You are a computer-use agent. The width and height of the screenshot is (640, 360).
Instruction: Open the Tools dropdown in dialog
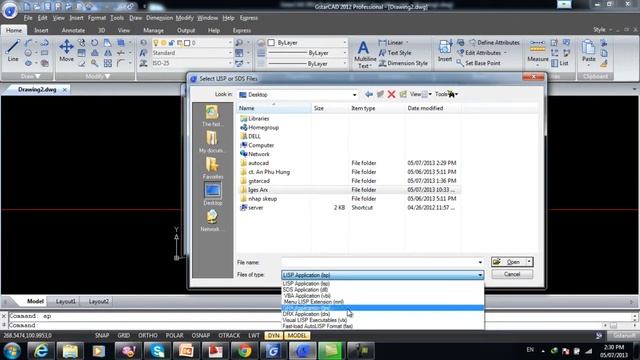[446, 94]
